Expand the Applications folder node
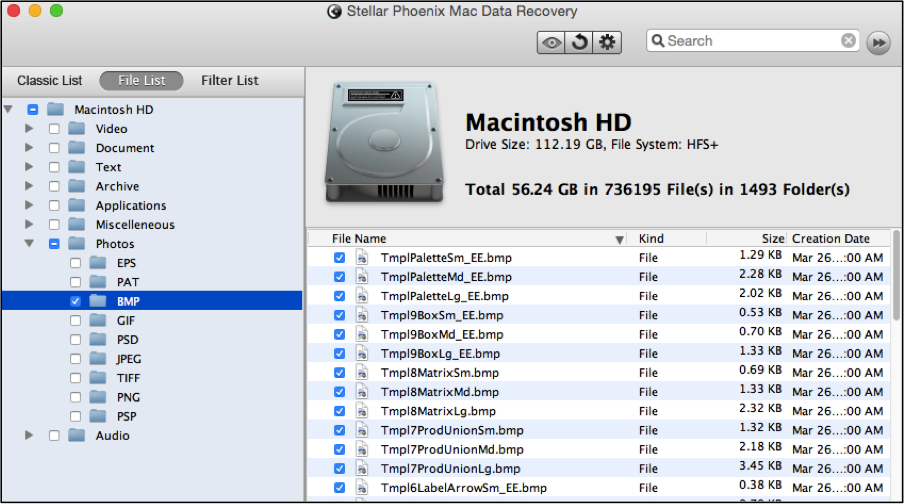Viewport: 904px width, 504px height. (29, 205)
